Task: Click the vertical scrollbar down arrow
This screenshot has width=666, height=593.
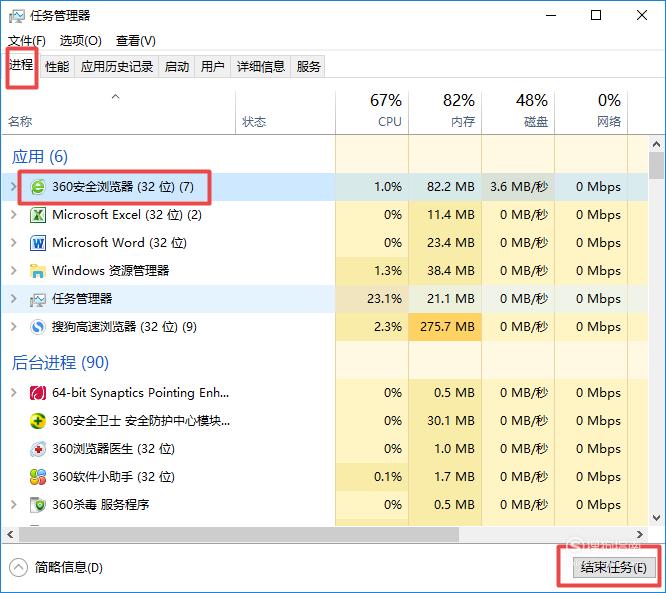Action: (x=656, y=518)
